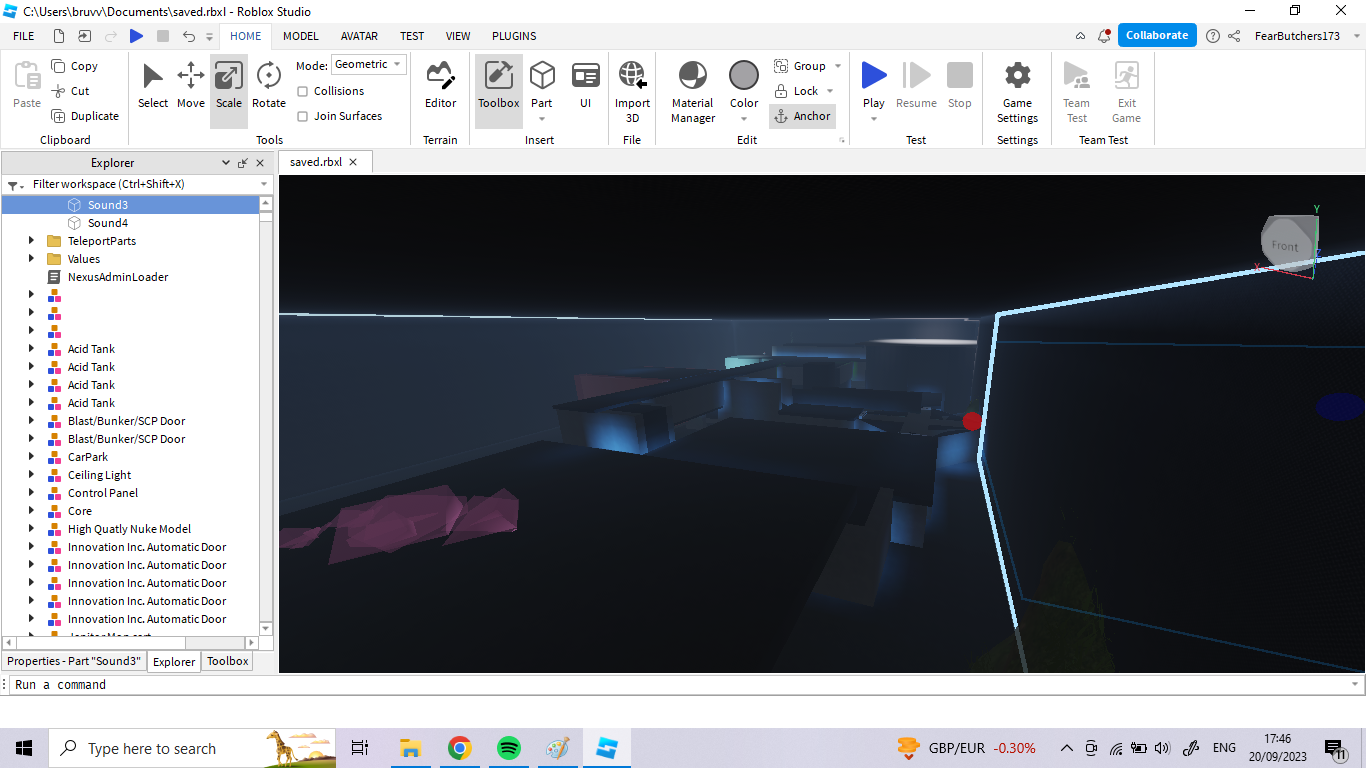This screenshot has height=768, width=1366.
Task: Switch to the PLUGINS ribbon tab
Action: click(x=514, y=36)
